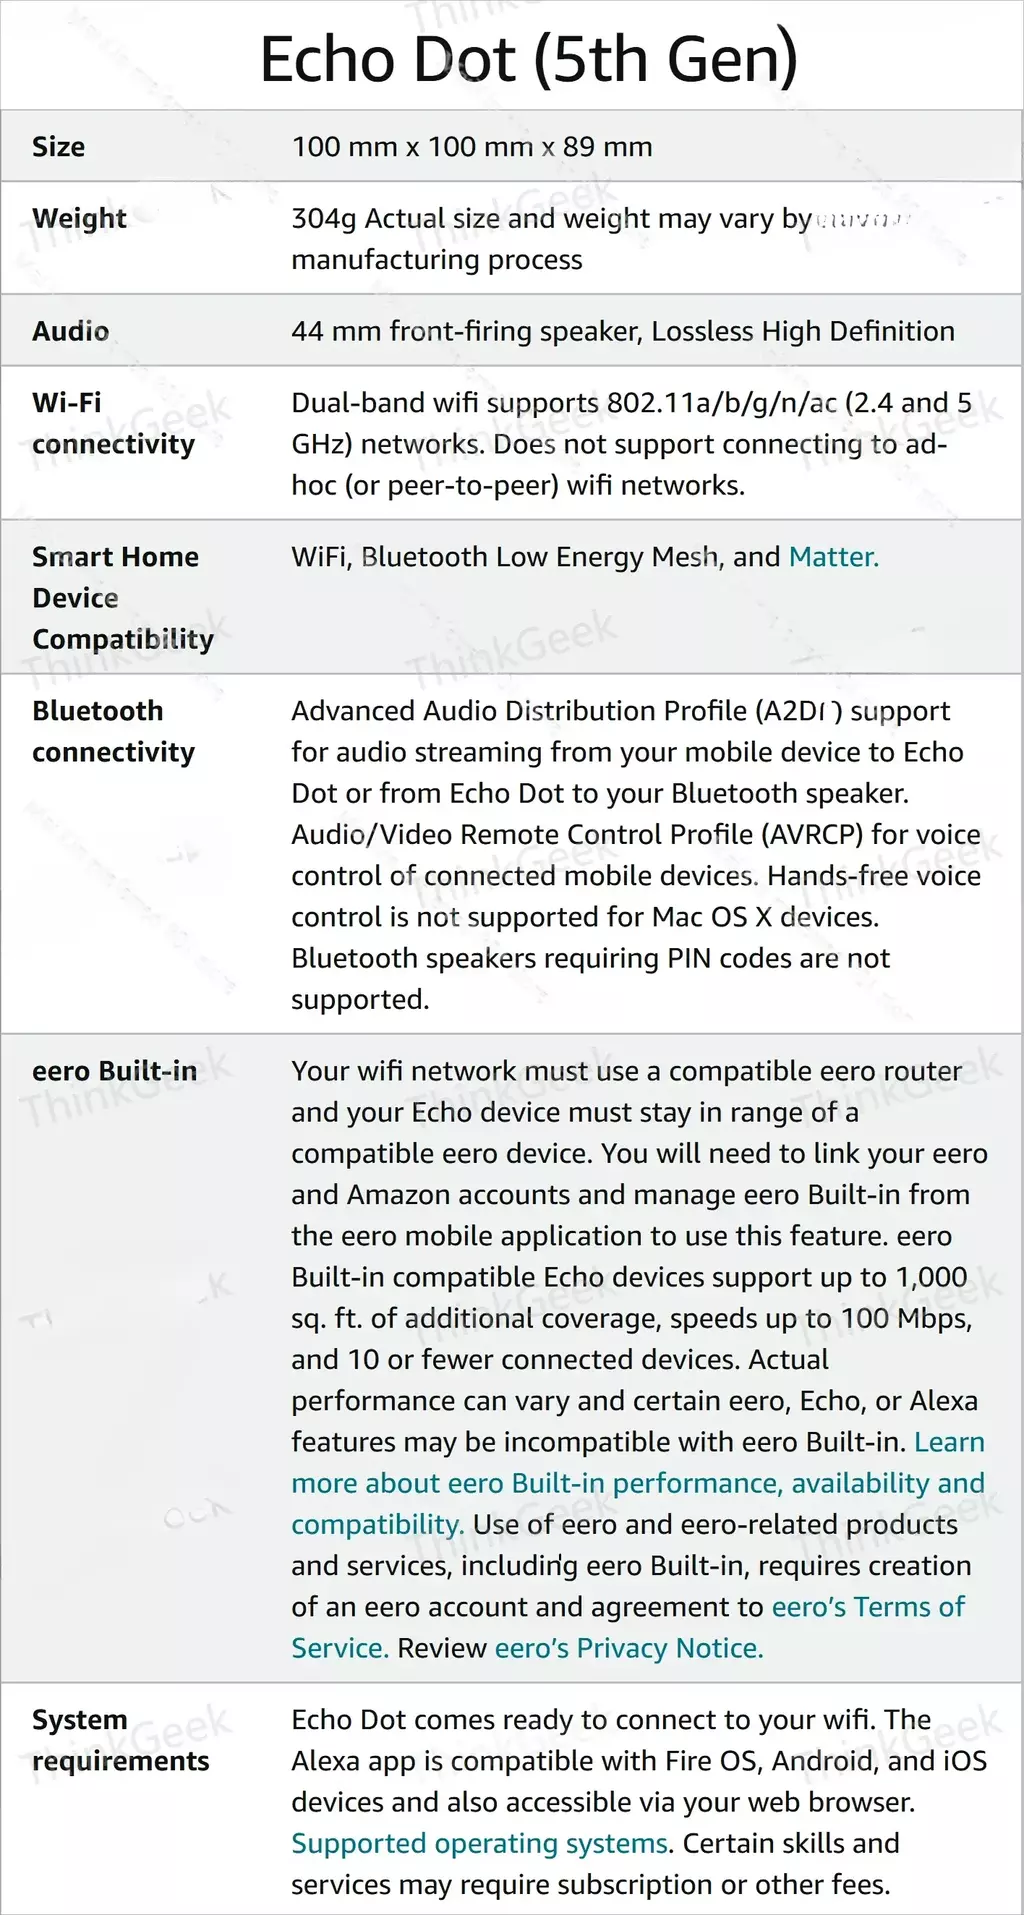1024x1915 pixels.
Task: Click the Bluetooth connectivity row label
Action: [113, 731]
